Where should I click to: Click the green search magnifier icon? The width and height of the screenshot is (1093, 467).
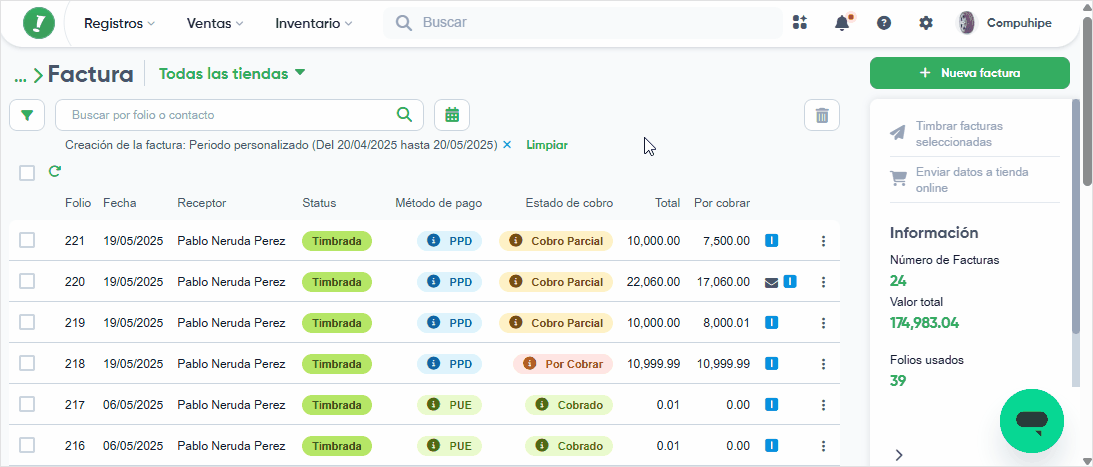404,114
